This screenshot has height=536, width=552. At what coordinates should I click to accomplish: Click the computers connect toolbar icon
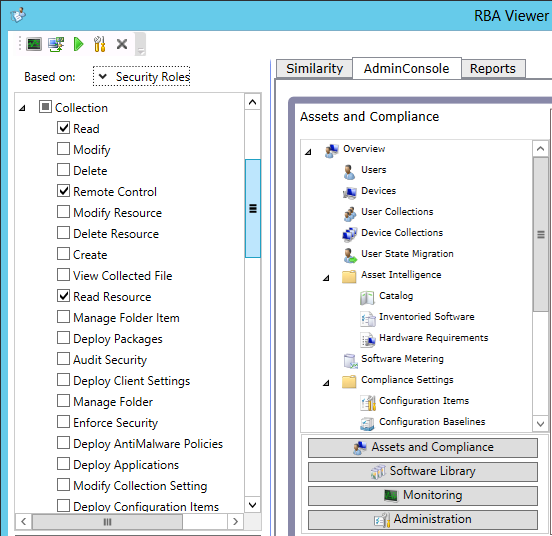[56, 44]
